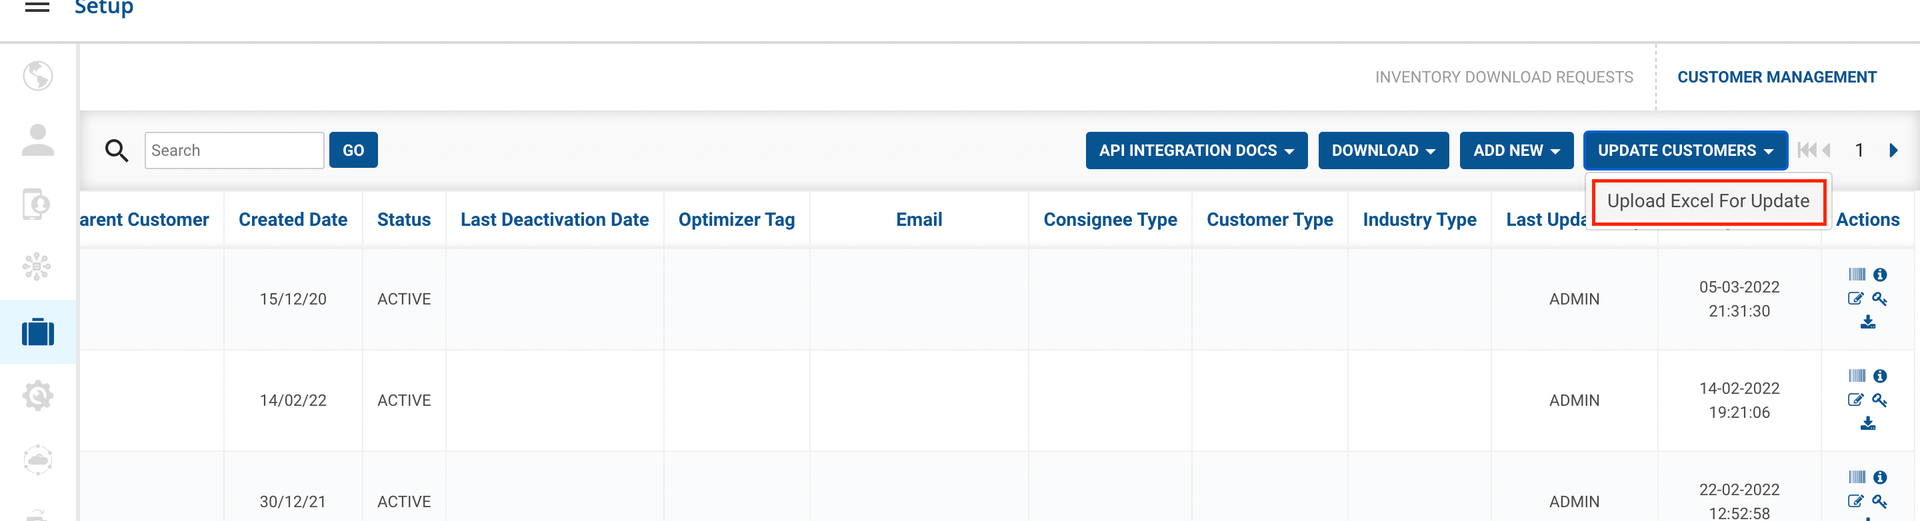This screenshot has height=521, width=1920.
Task: Edit the customer created on 15/12/20
Action: click(1856, 299)
